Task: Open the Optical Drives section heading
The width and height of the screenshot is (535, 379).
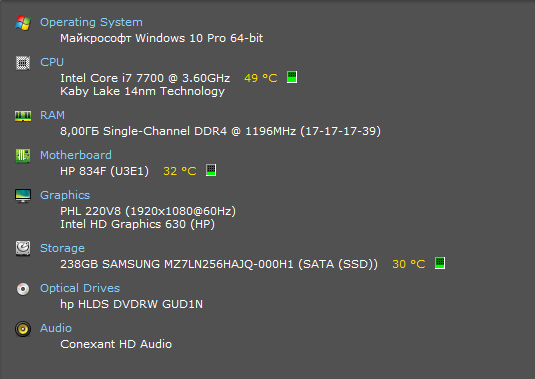Action: point(80,288)
